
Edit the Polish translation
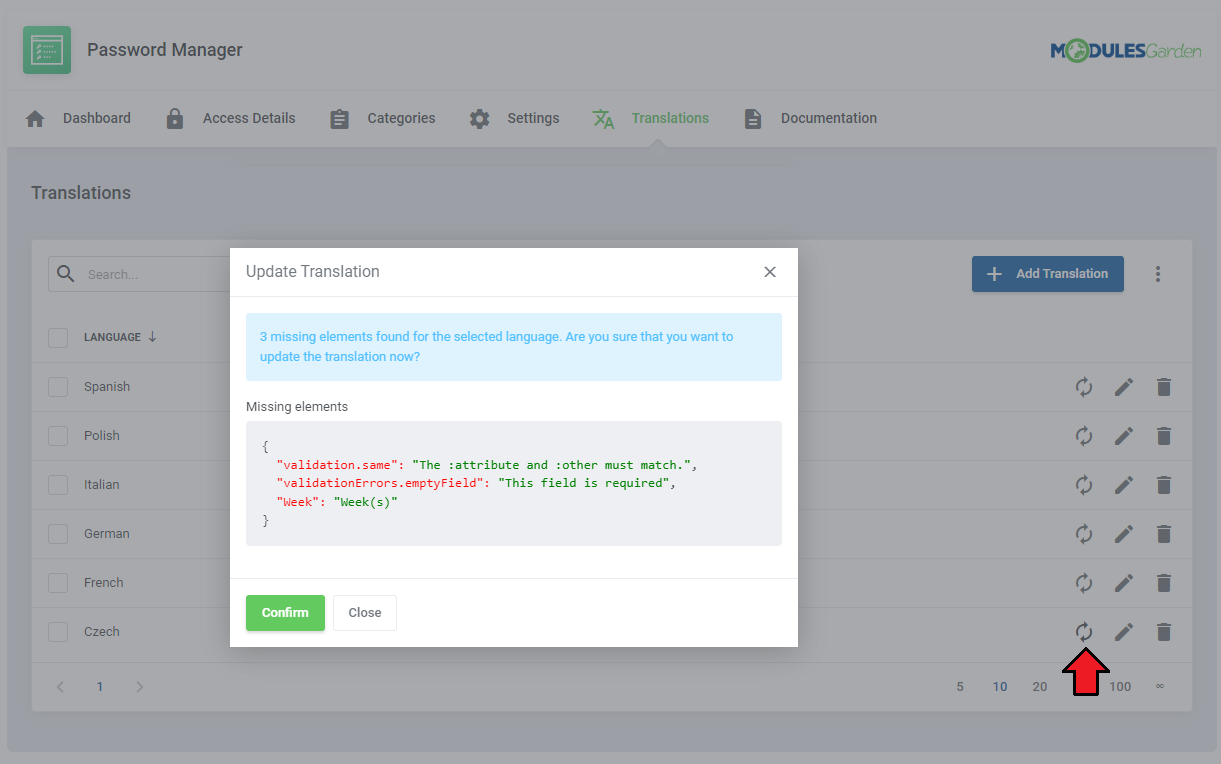tap(1124, 436)
